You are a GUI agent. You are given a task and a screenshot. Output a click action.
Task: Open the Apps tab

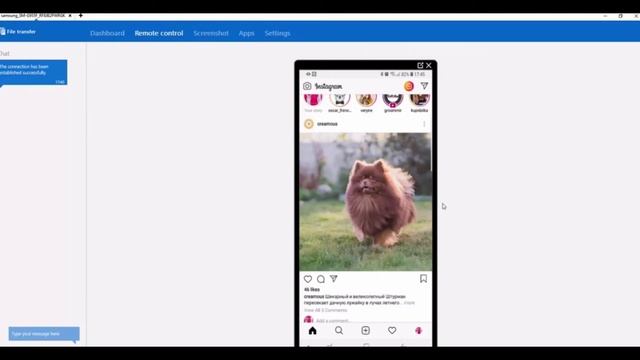246,33
